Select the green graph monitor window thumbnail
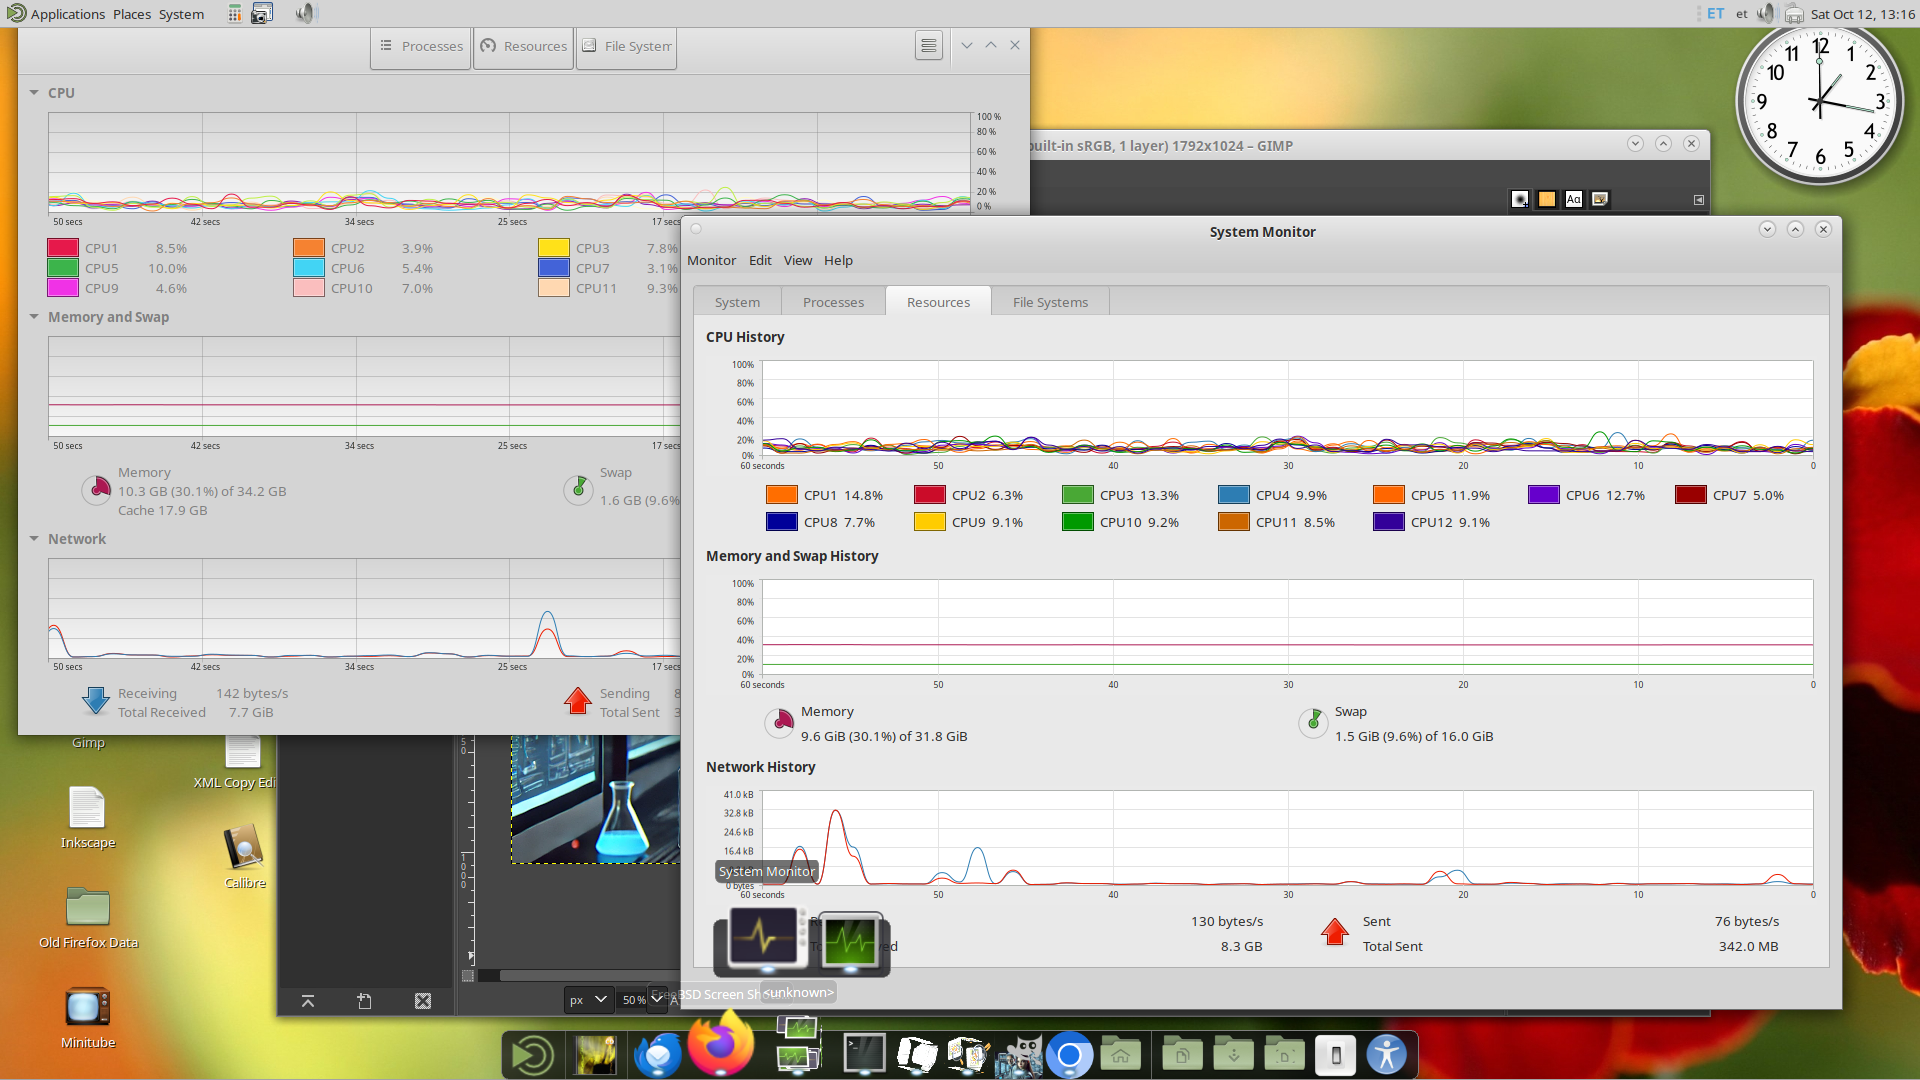This screenshot has height=1080, width=1920. click(x=850, y=942)
